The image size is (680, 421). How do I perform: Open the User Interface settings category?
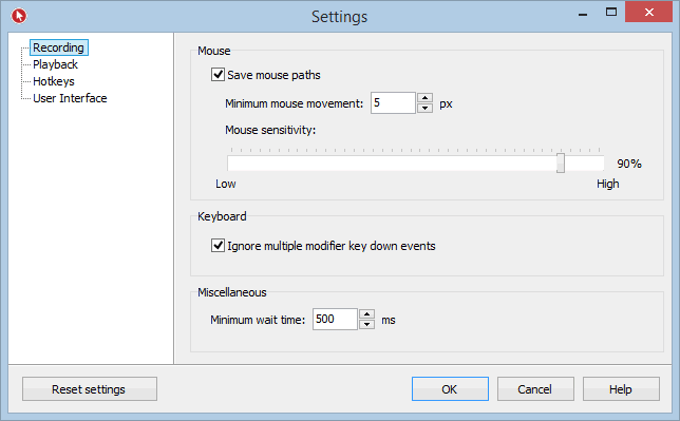click(x=70, y=98)
